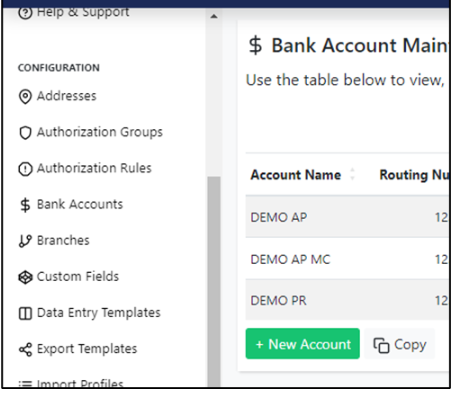Click the Authorization Groups shield icon
Viewport: 453px width, 393px height.
click(x=25, y=133)
